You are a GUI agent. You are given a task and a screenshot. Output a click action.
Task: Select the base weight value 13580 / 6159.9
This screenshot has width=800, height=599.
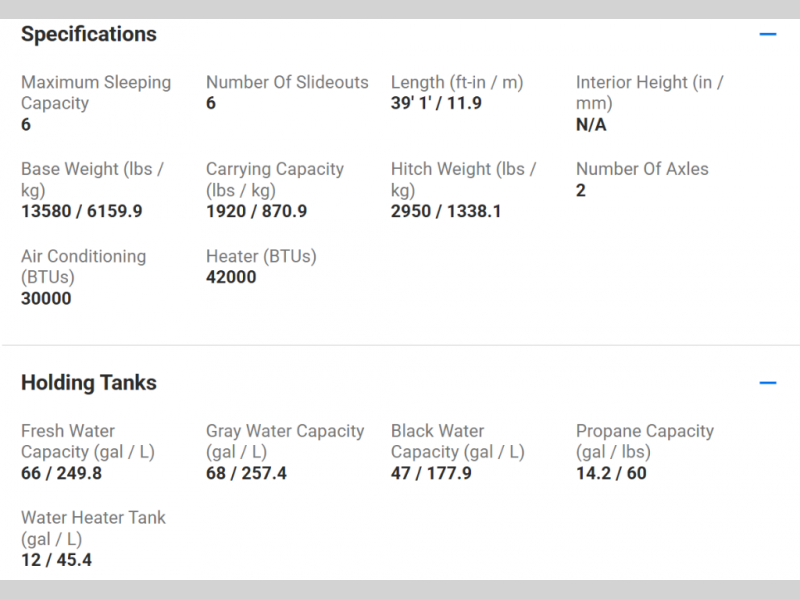82,211
